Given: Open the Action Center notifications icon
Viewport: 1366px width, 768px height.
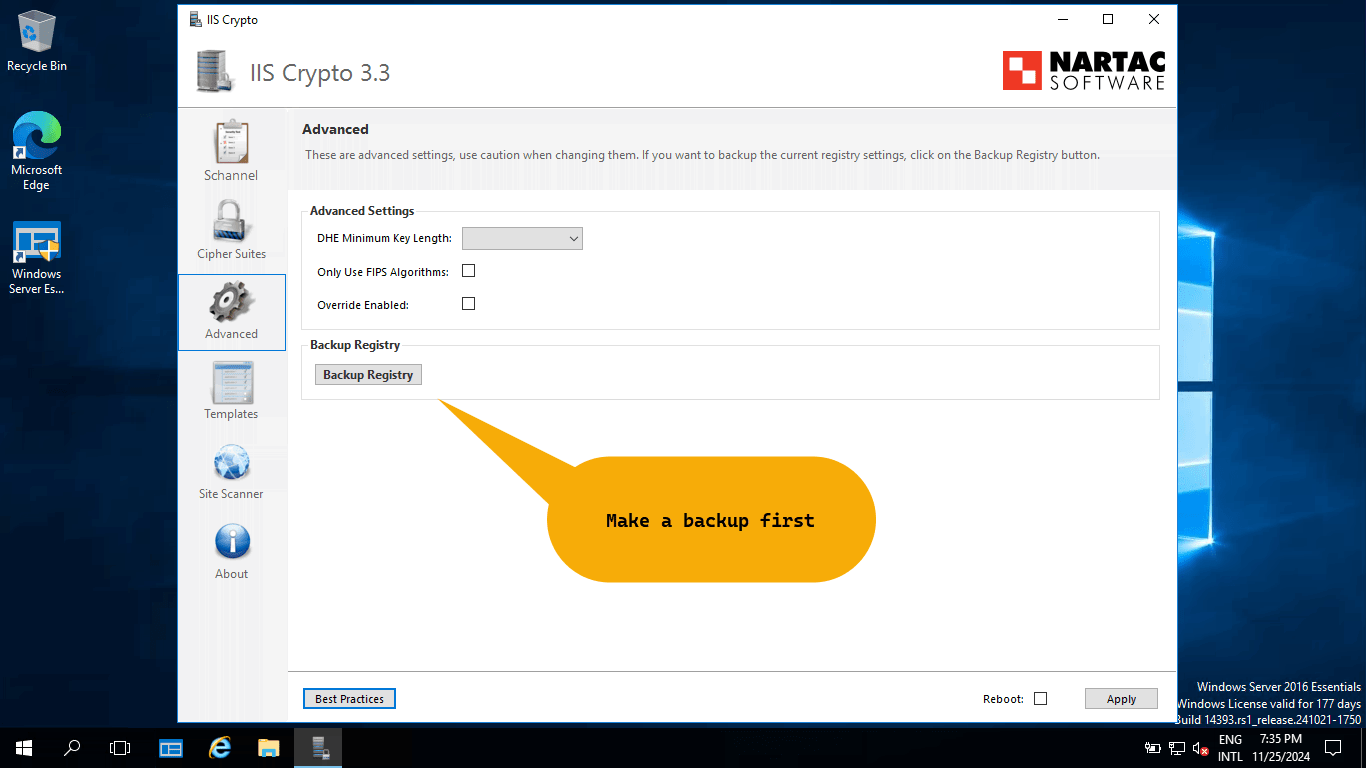Looking at the screenshot, I should [1332, 747].
